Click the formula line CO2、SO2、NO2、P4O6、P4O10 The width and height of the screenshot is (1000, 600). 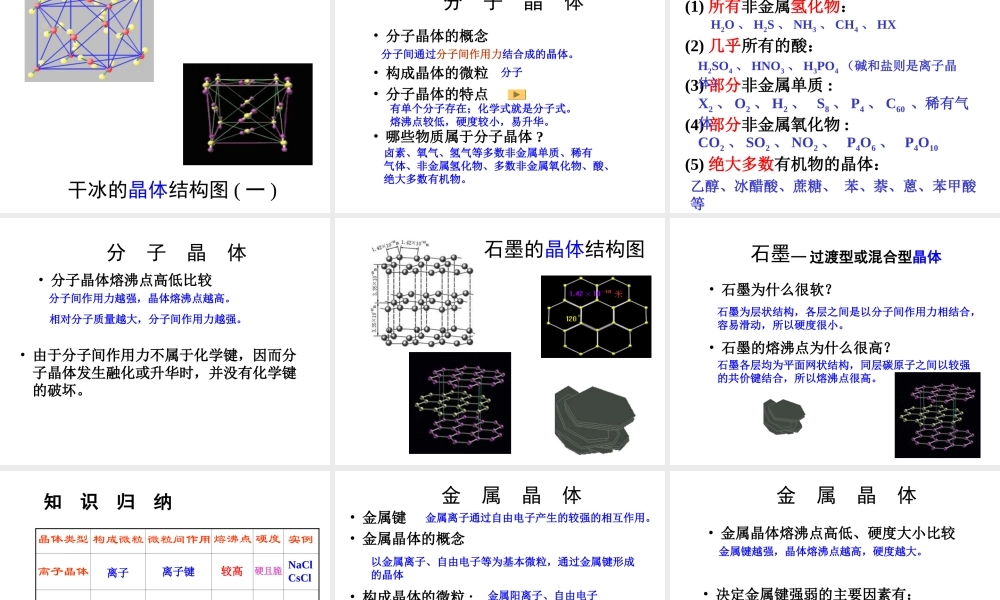click(818, 143)
